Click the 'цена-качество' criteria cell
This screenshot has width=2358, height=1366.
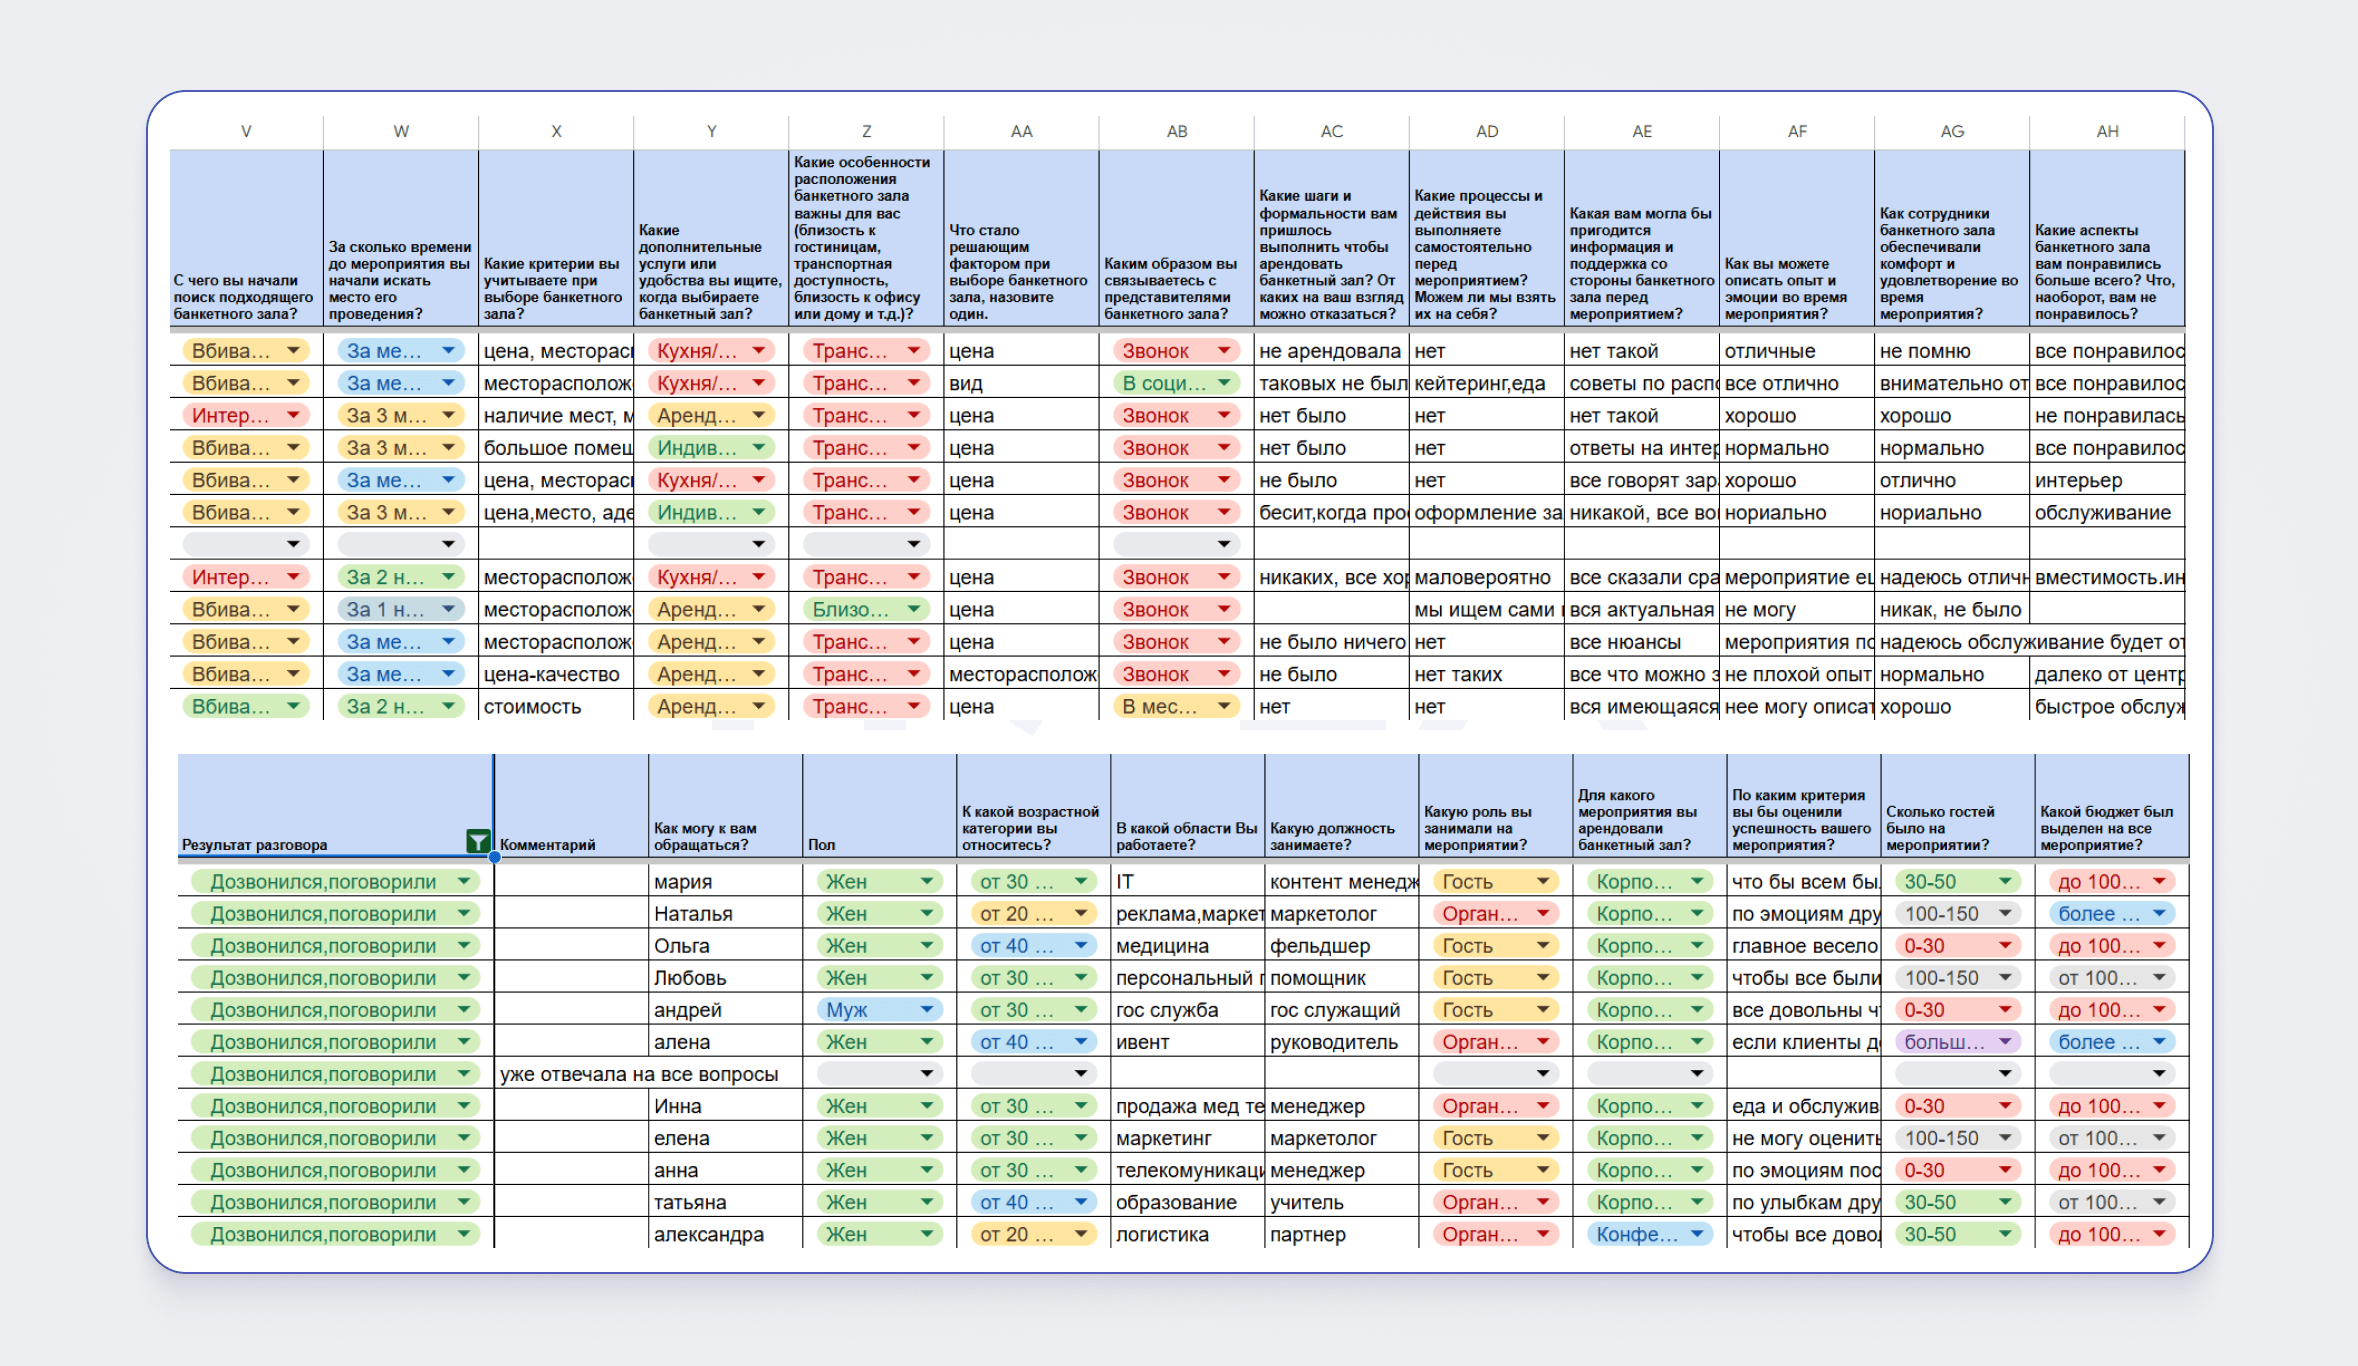pyautogui.click(x=552, y=674)
